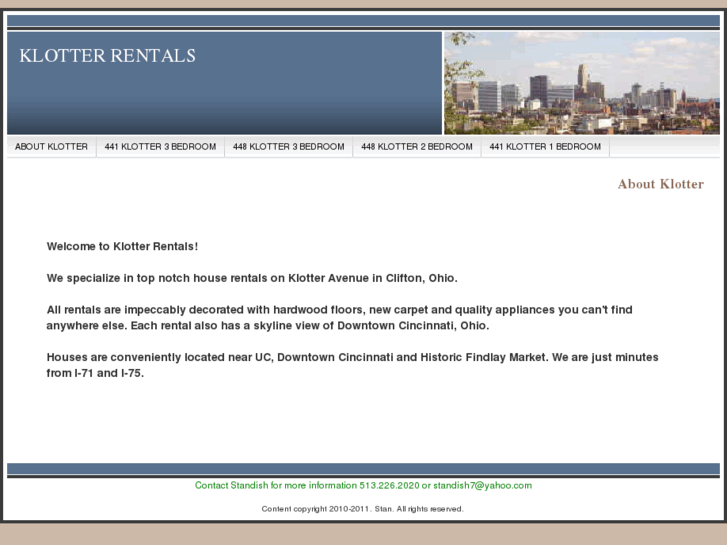
Task: Select 448 Klotter 2 Bedroom in navigation
Action: point(417,147)
